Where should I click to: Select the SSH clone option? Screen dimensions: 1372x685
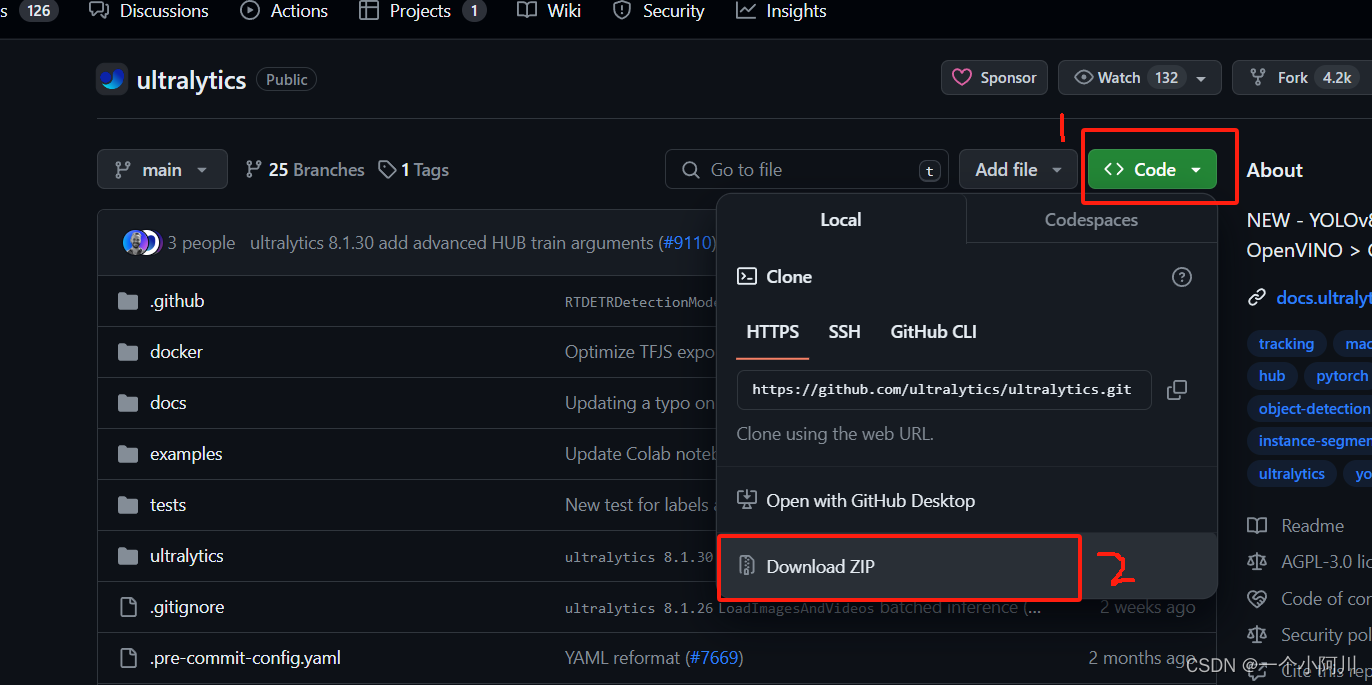(x=844, y=331)
